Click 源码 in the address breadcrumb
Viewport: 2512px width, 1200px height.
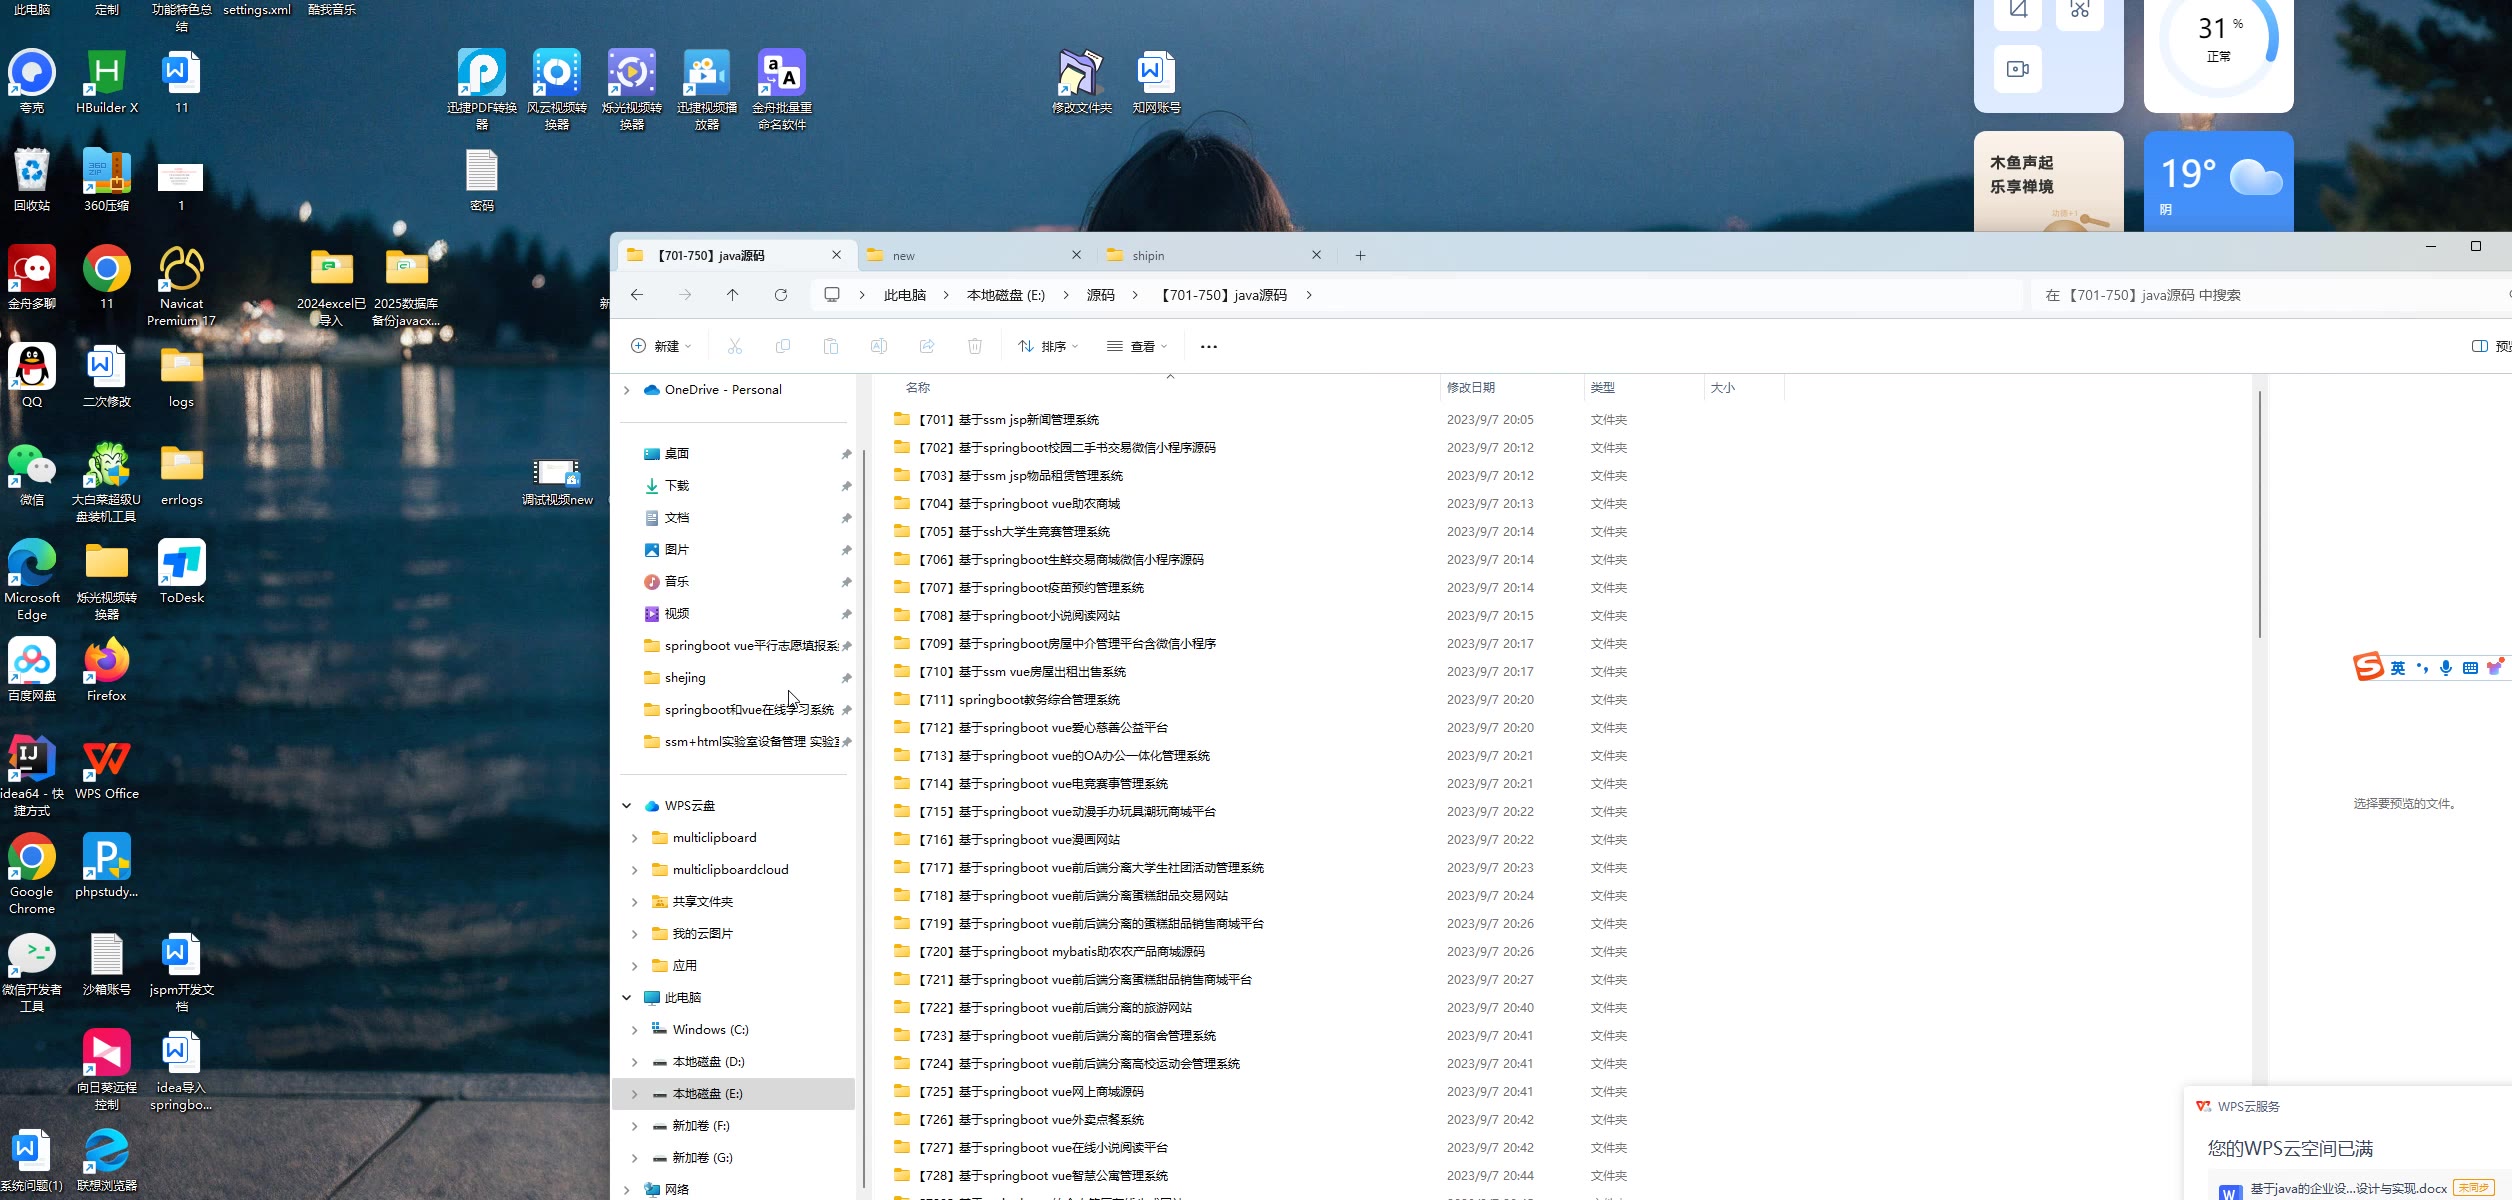(x=1100, y=295)
